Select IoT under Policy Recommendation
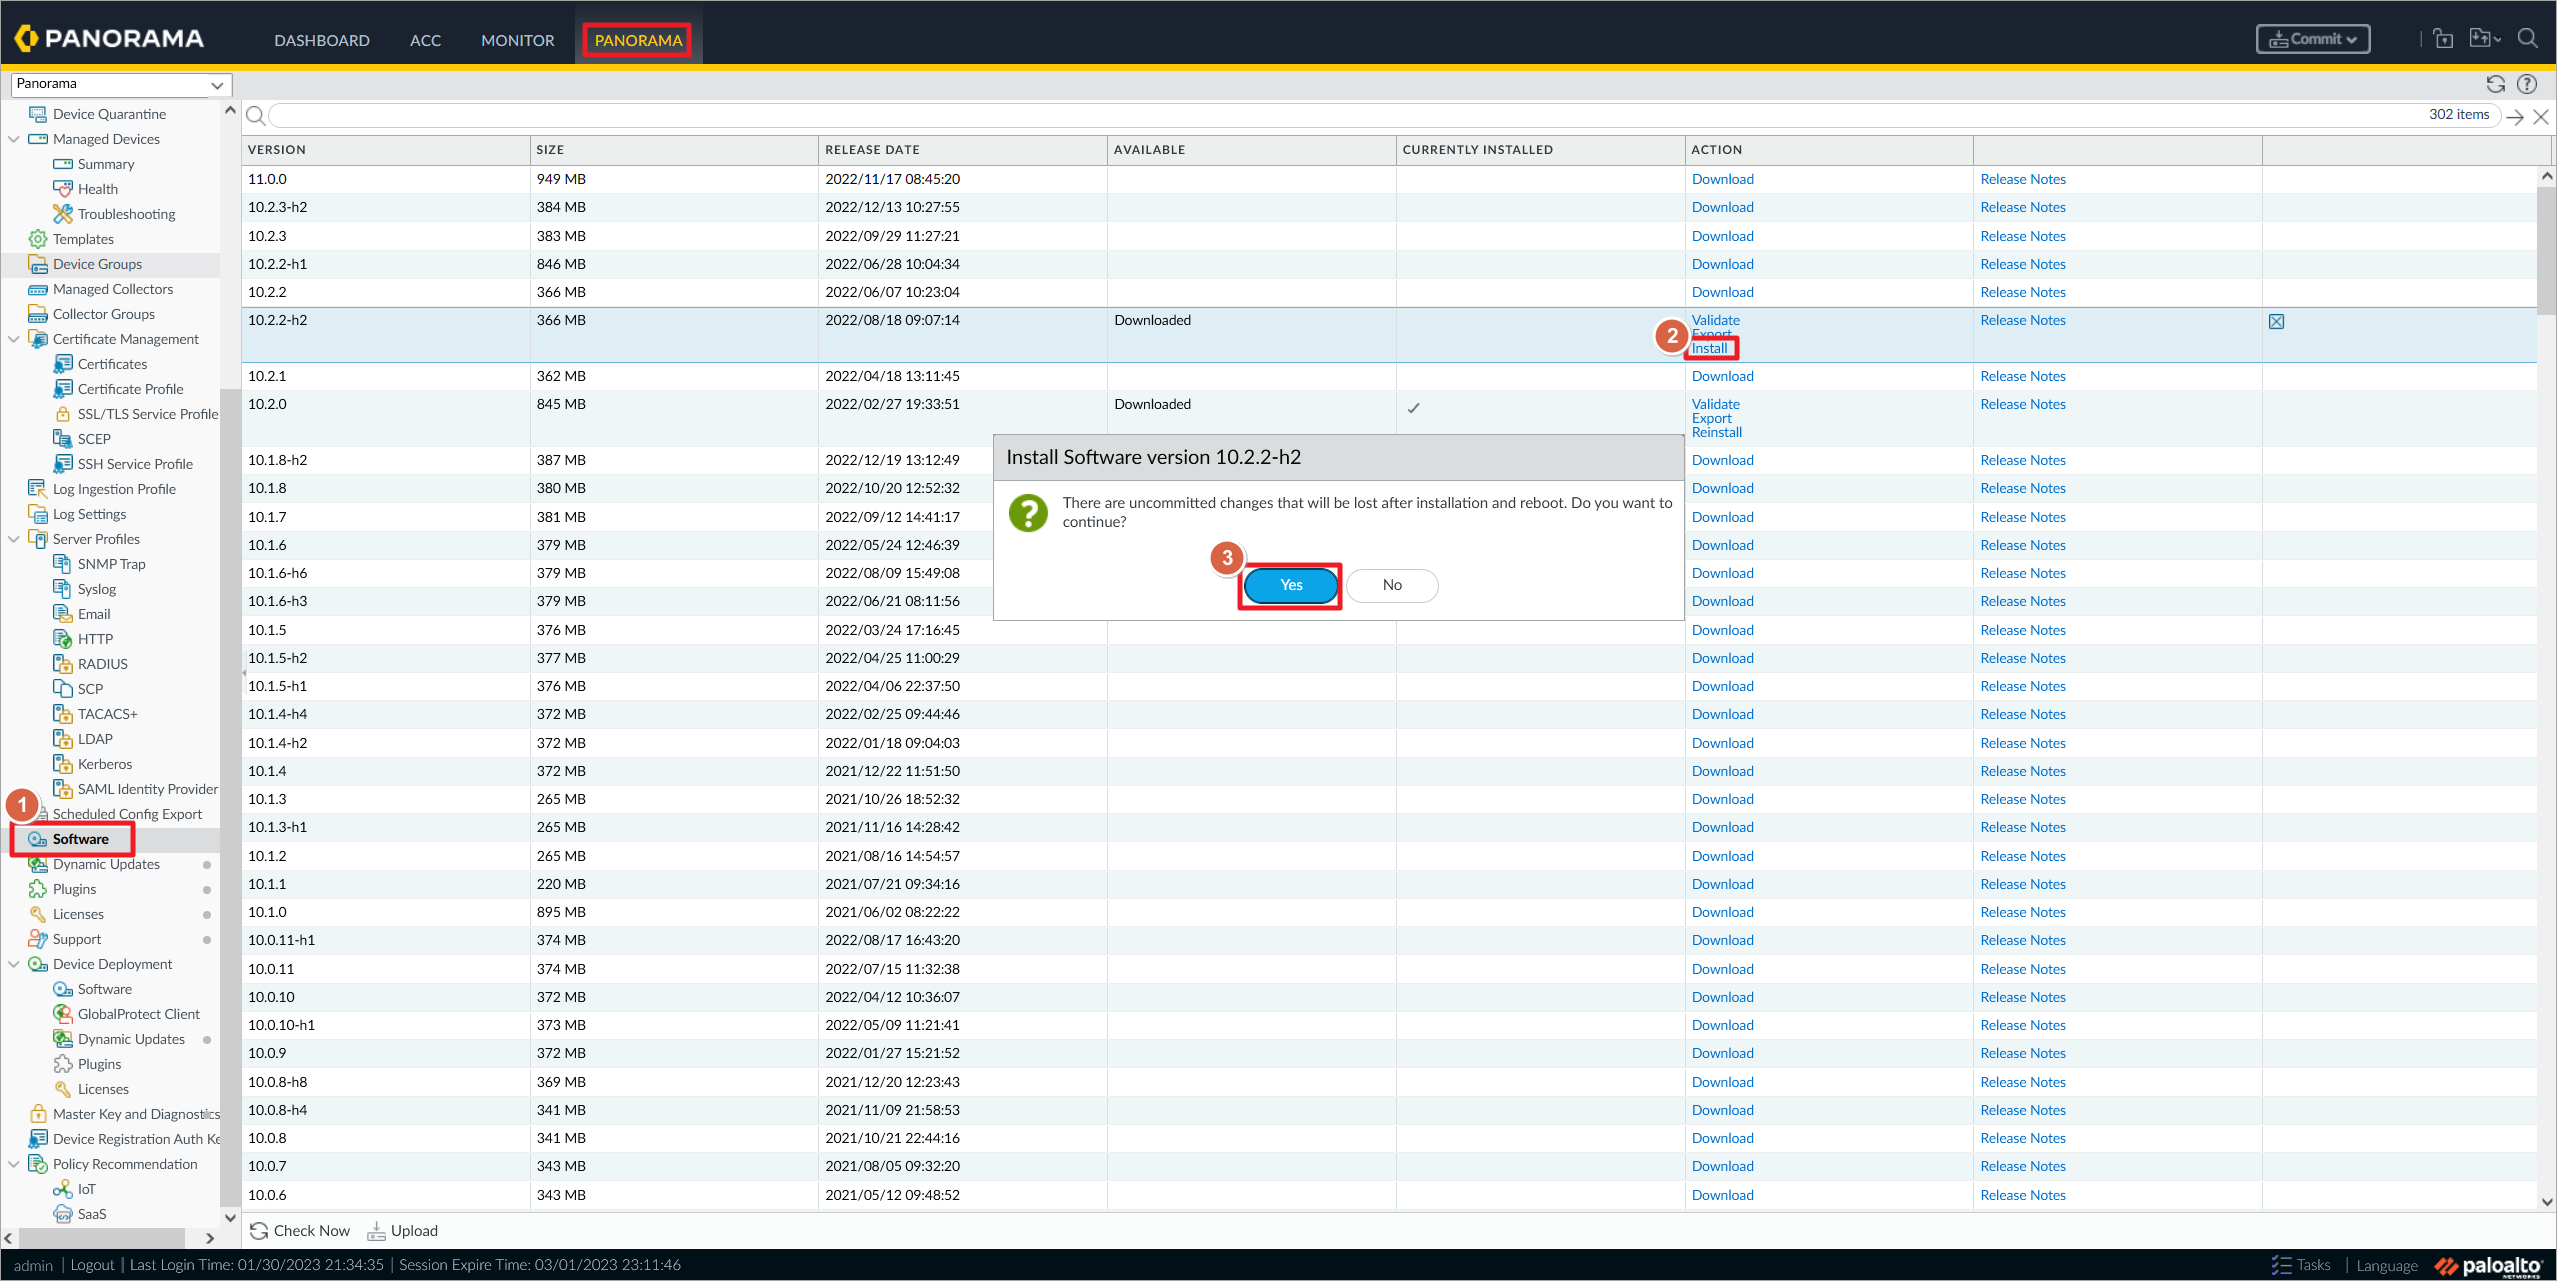2557x1281 pixels. click(x=86, y=1189)
